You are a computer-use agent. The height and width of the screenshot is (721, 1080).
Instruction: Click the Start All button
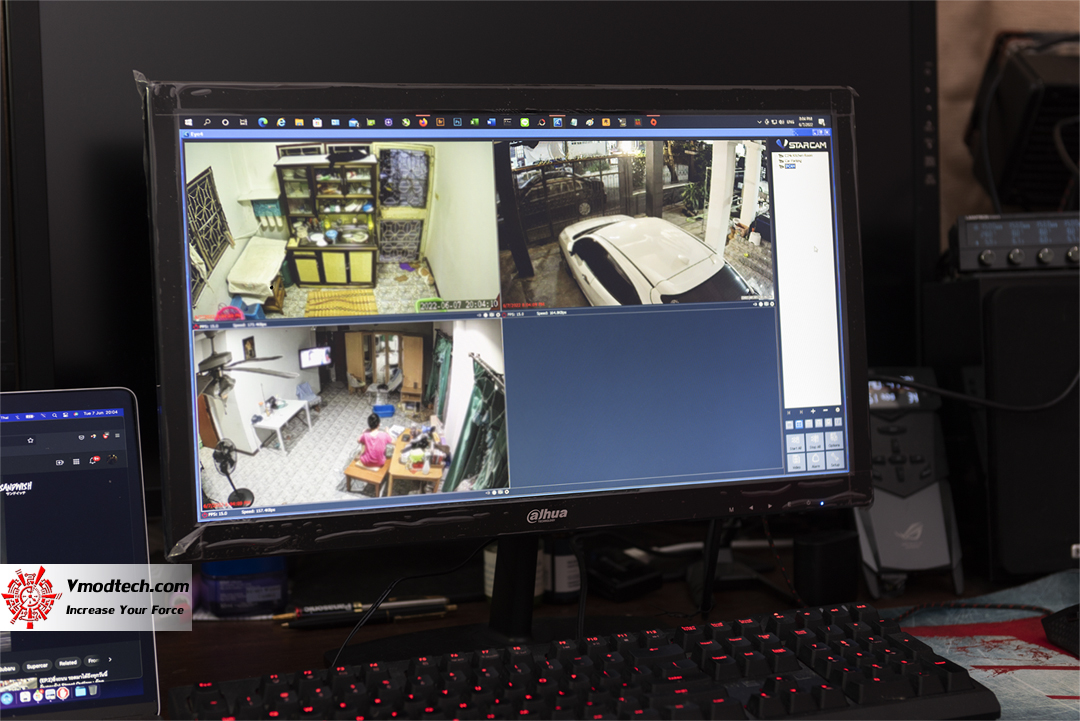click(796, 443)
